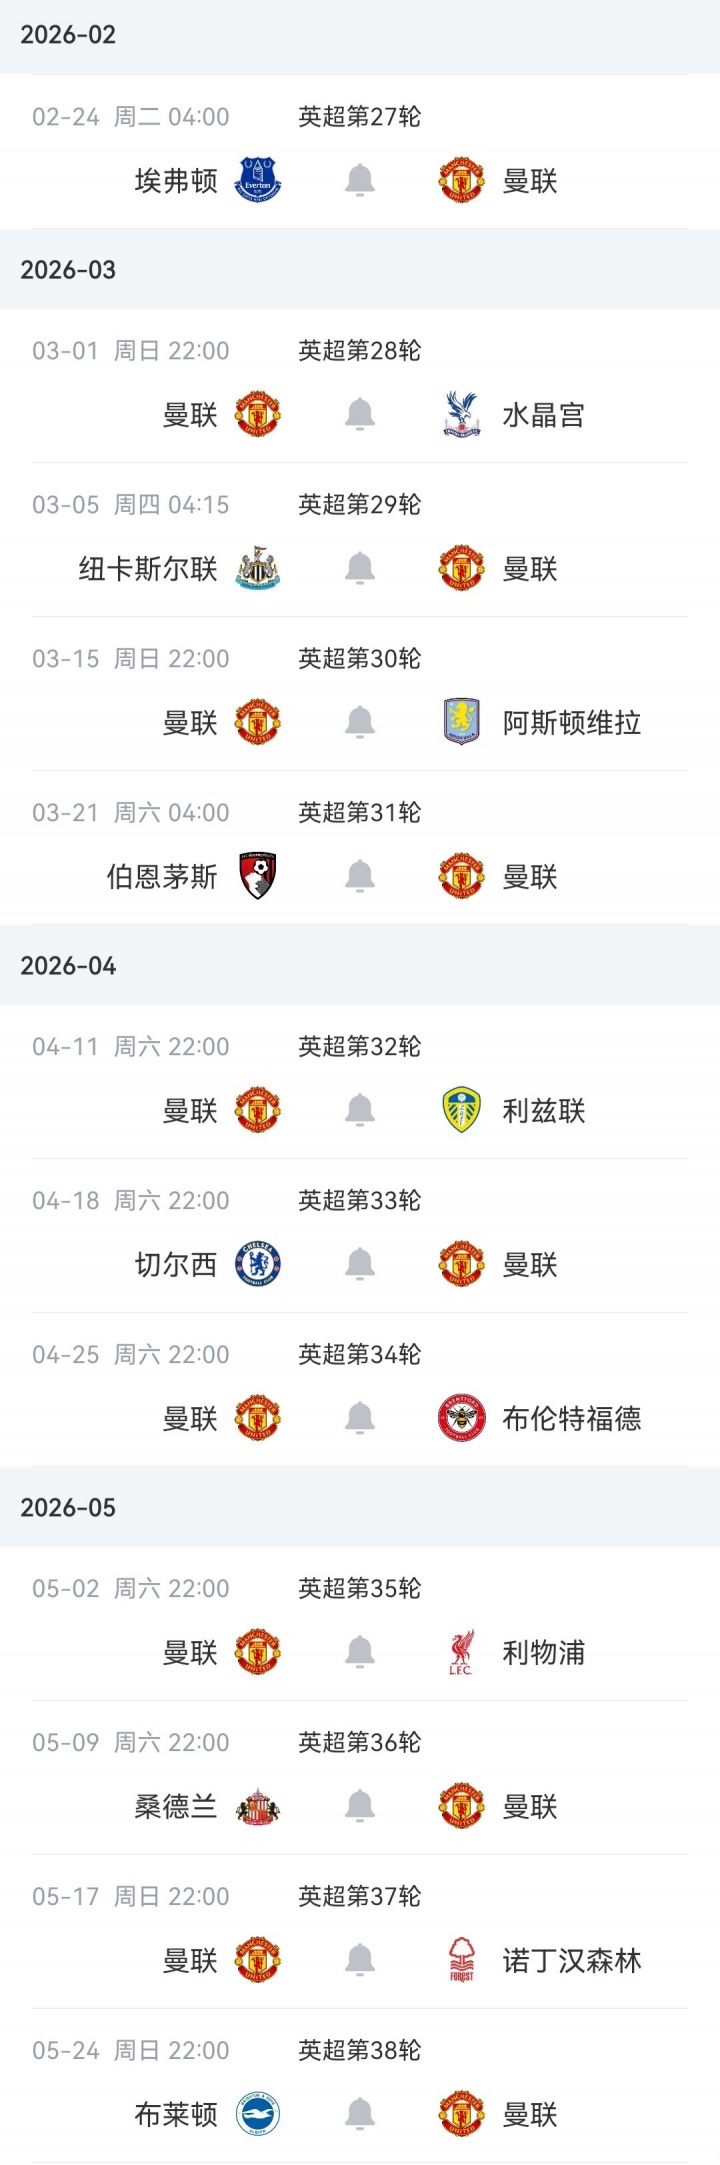The height and width of the screenshot is (2165, 720).
Task: Click the Crystal Palace club crest
Action: click(461, 415)
